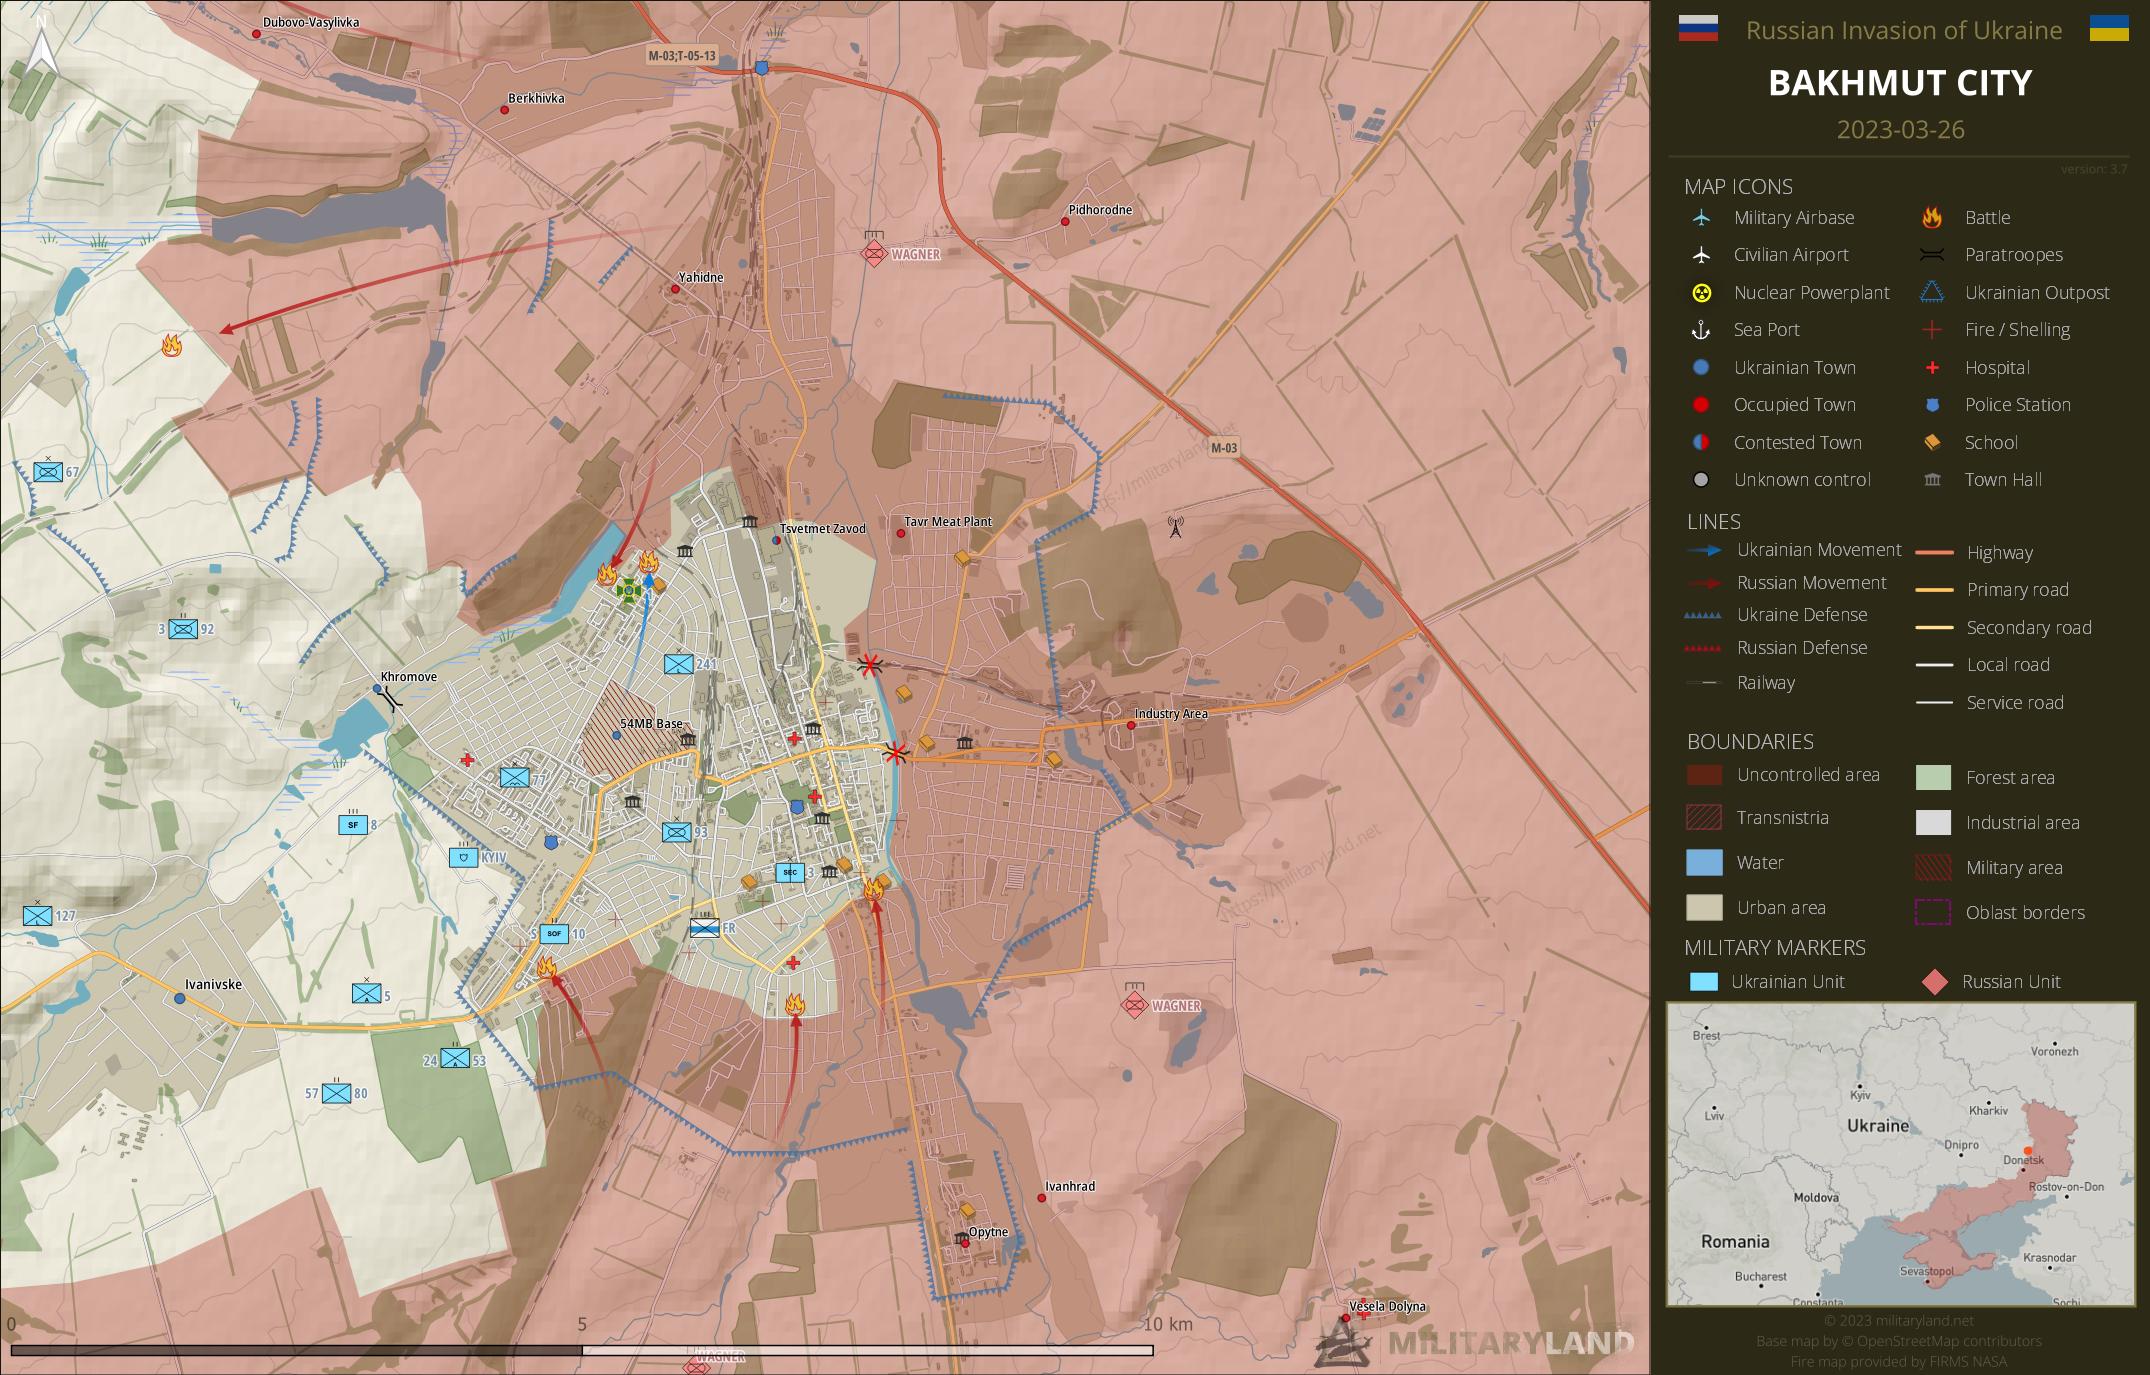Viewport: 2150px width, 1375px height.
Task: Select the Khromove town label
Action: click(x=409, y=677)
